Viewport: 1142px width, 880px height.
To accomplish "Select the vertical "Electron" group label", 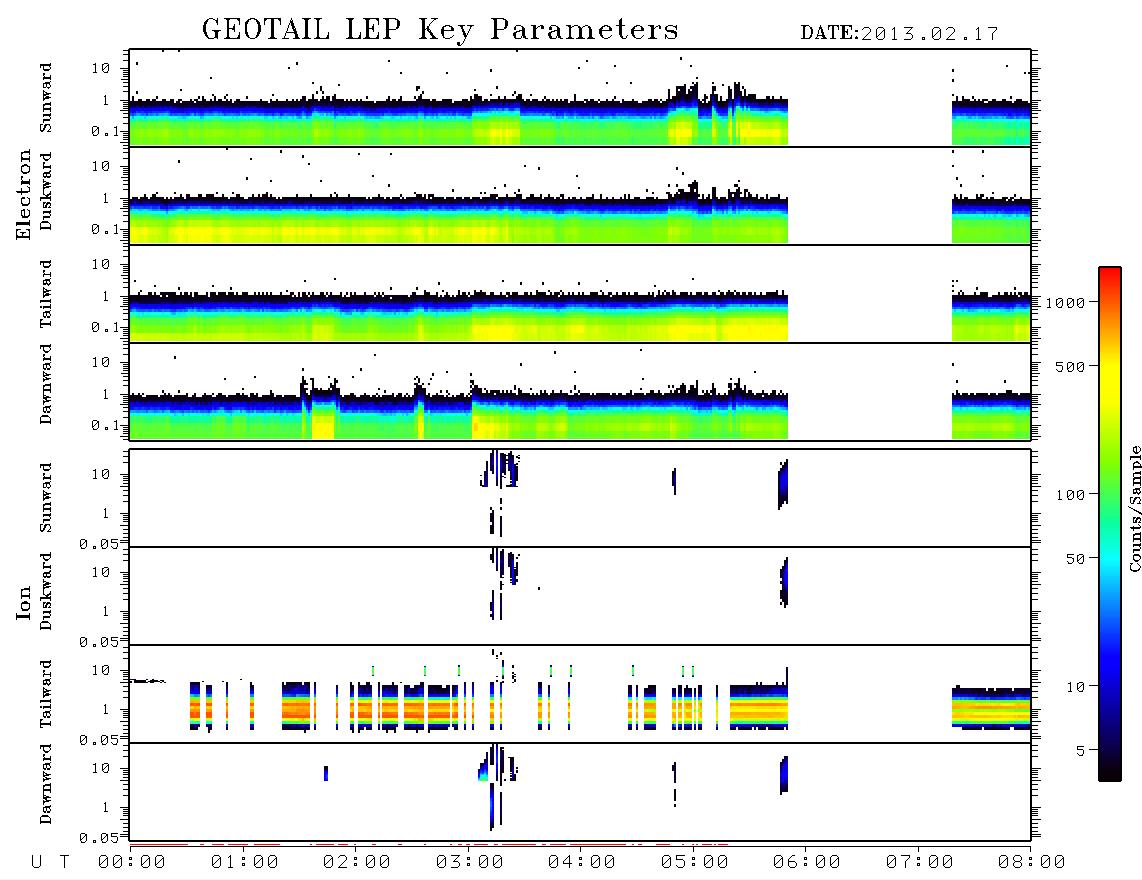I will (x=24, y=195).
